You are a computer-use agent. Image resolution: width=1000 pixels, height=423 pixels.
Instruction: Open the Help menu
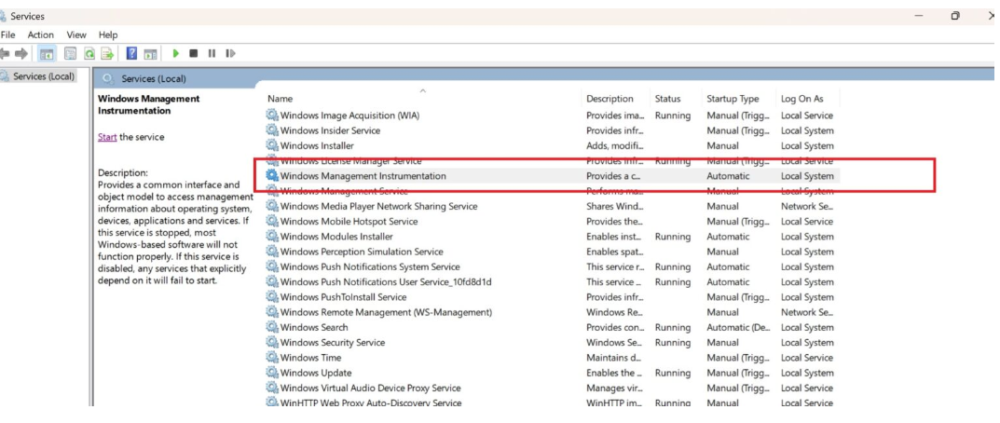(x=108, y=35)
